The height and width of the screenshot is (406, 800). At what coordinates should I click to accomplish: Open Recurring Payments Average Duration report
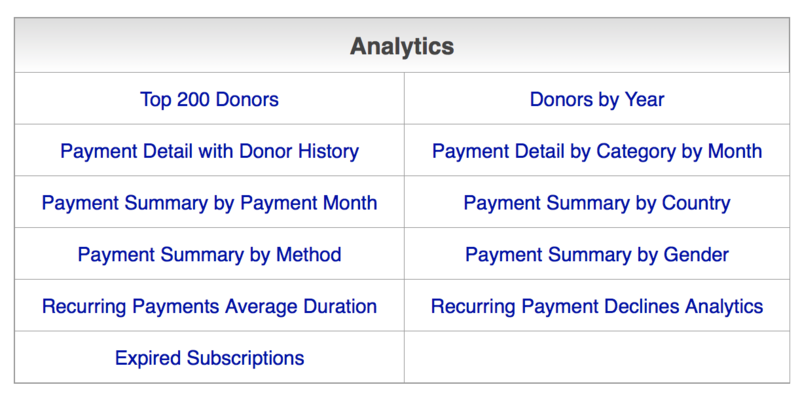coord(209,306)
